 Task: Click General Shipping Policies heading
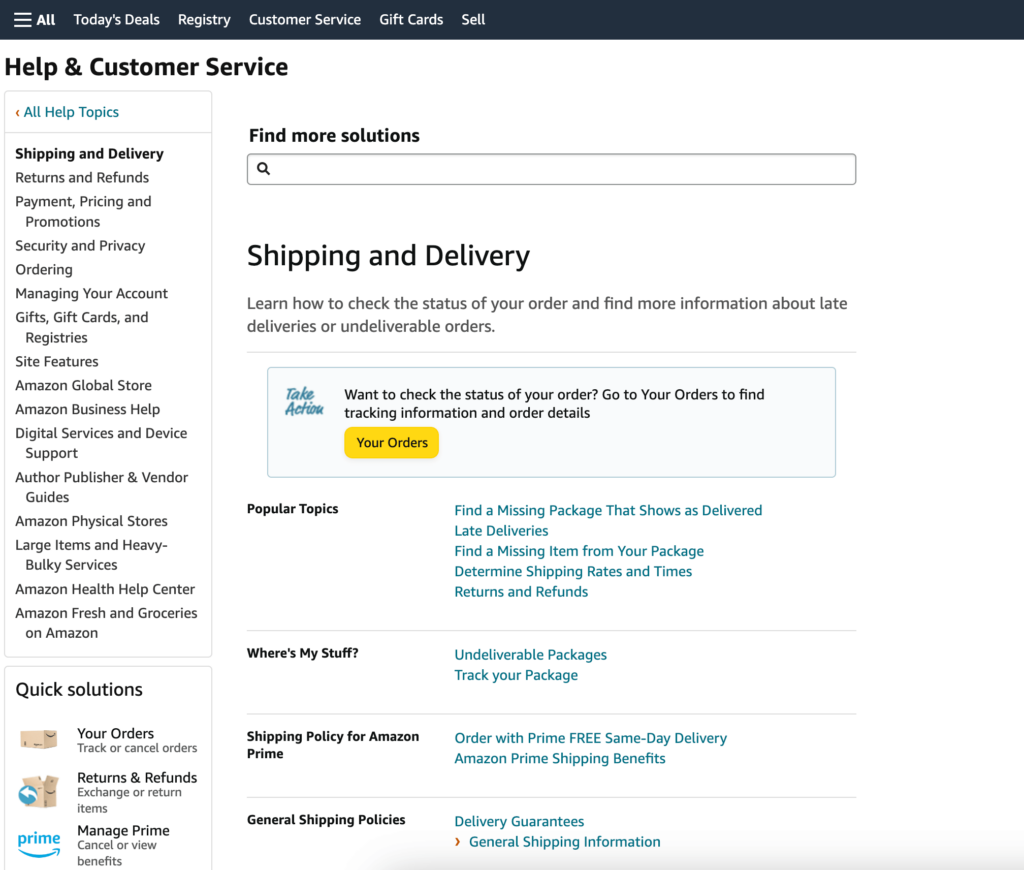click(x=326, y=820)
